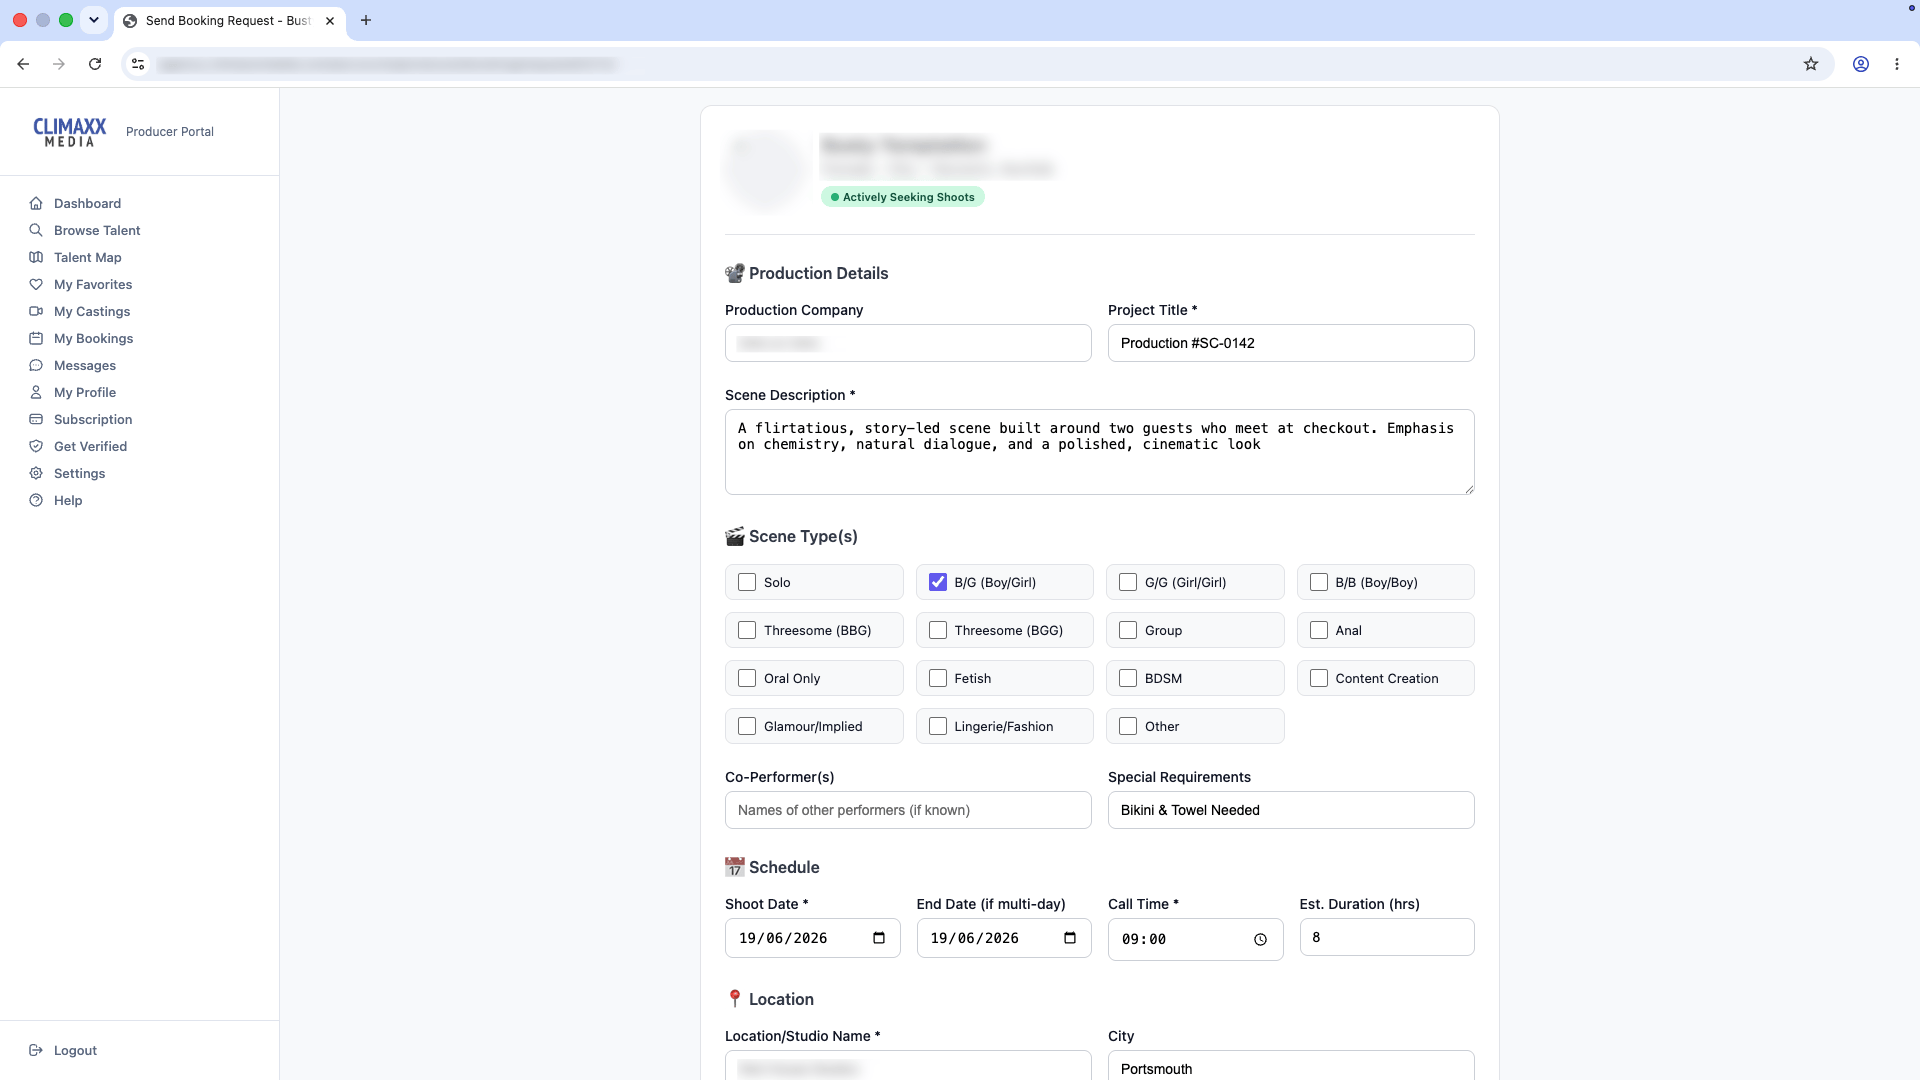This screenshot has width=1920, height=1080.
Task: Open the Subscription page
Action: click(x=93, y=419)
